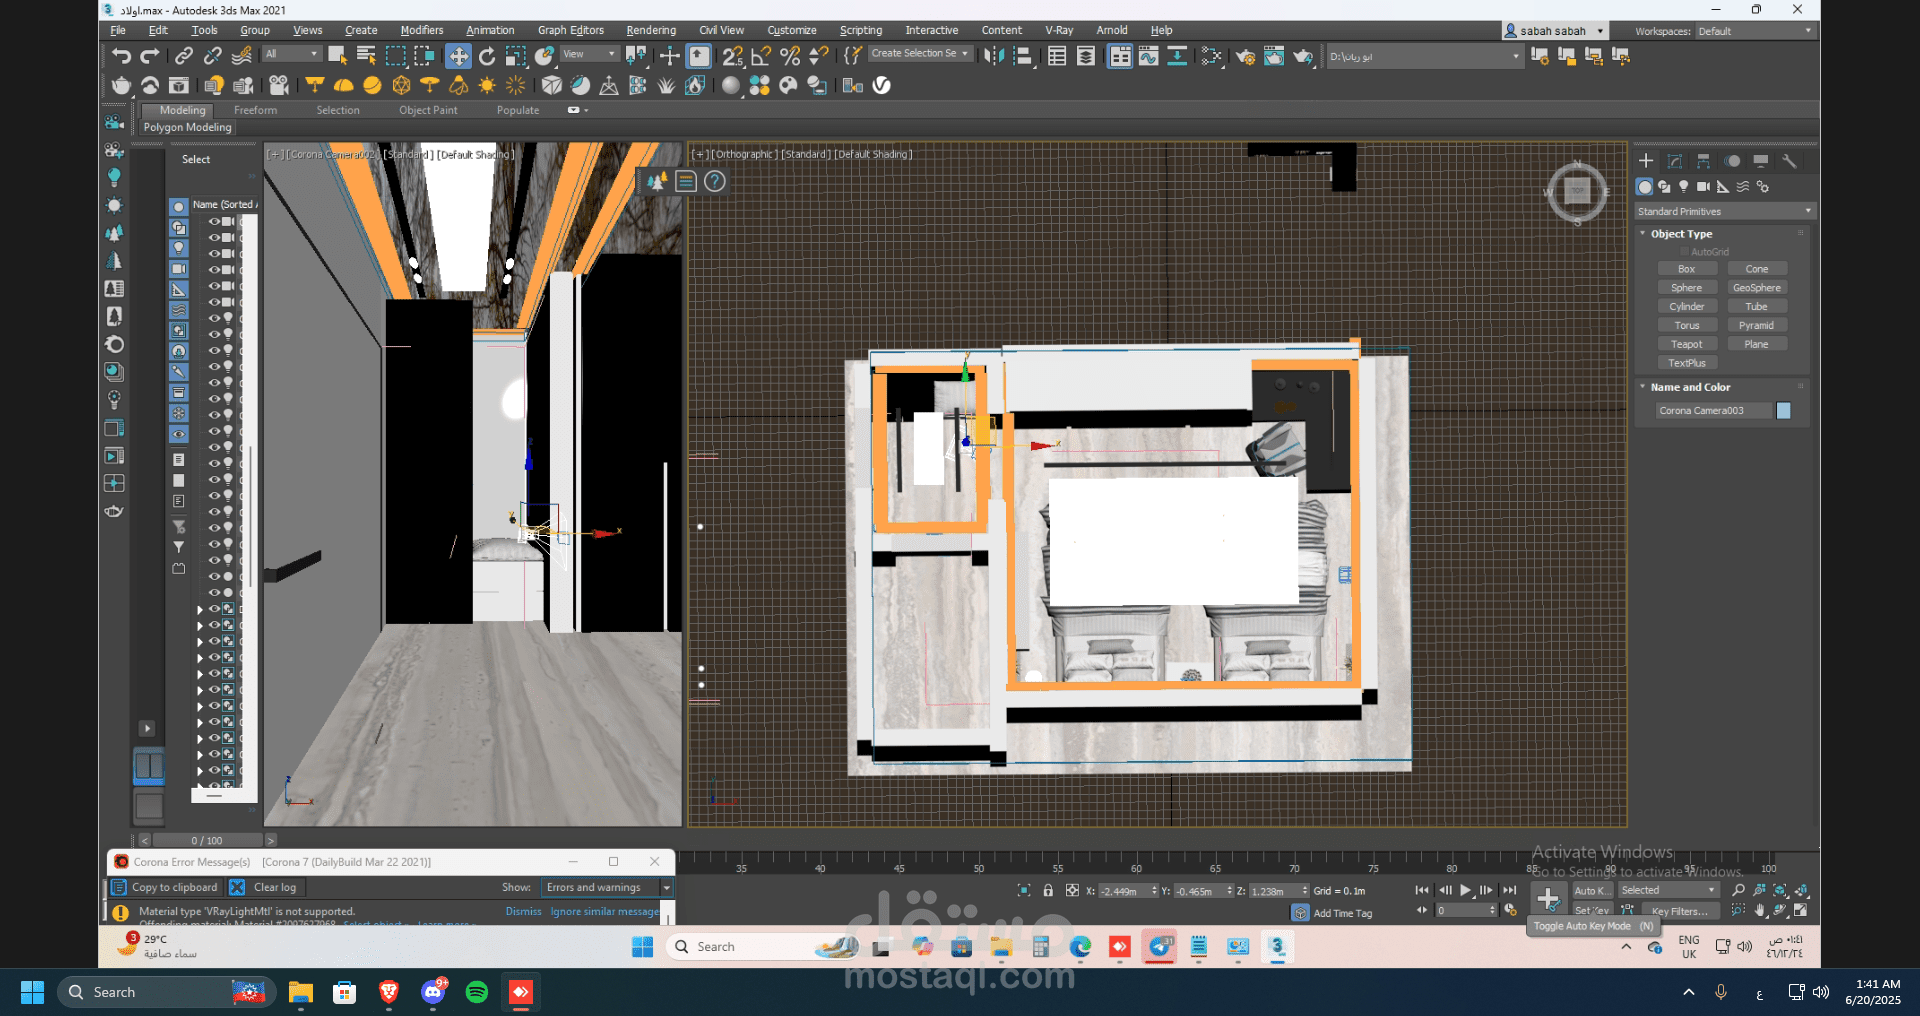Click the Pan View hand icon
The image size is (1920, 1016).
click(1760, 910)
